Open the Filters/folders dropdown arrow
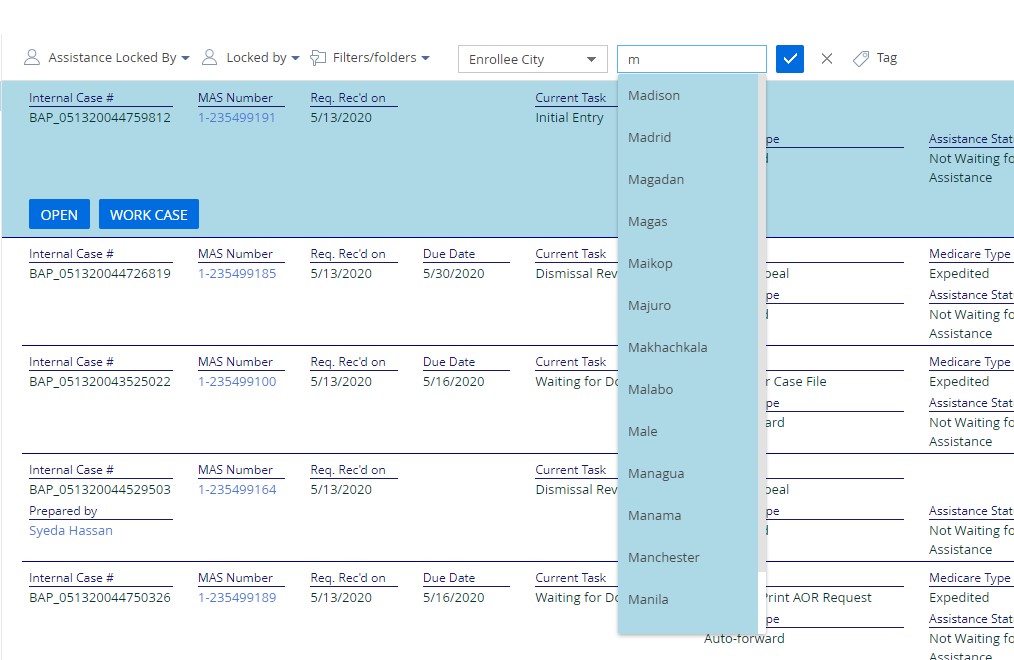Image resolution: width=1014 pixels, height=660 pixels. pyautogui.click(x=426, y=58)
